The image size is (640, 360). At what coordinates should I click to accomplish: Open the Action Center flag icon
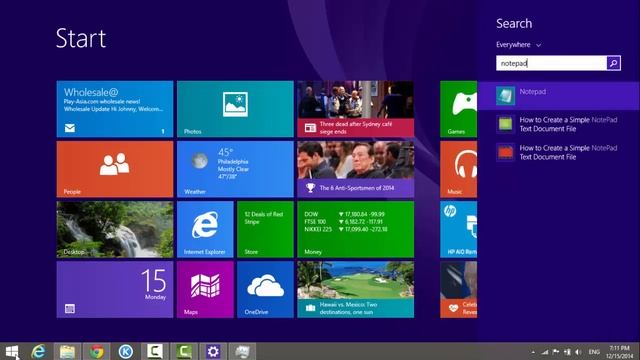[x=556, y=352]
